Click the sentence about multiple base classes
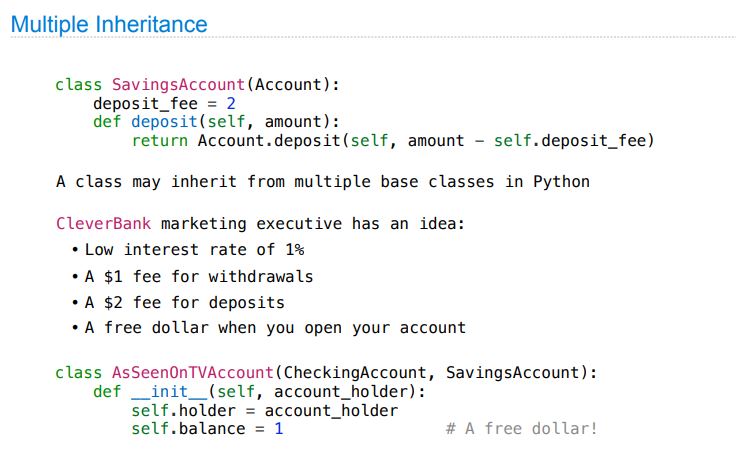Image resolution: width=754 pixels, height=459 pixels. tap(323, 182)
